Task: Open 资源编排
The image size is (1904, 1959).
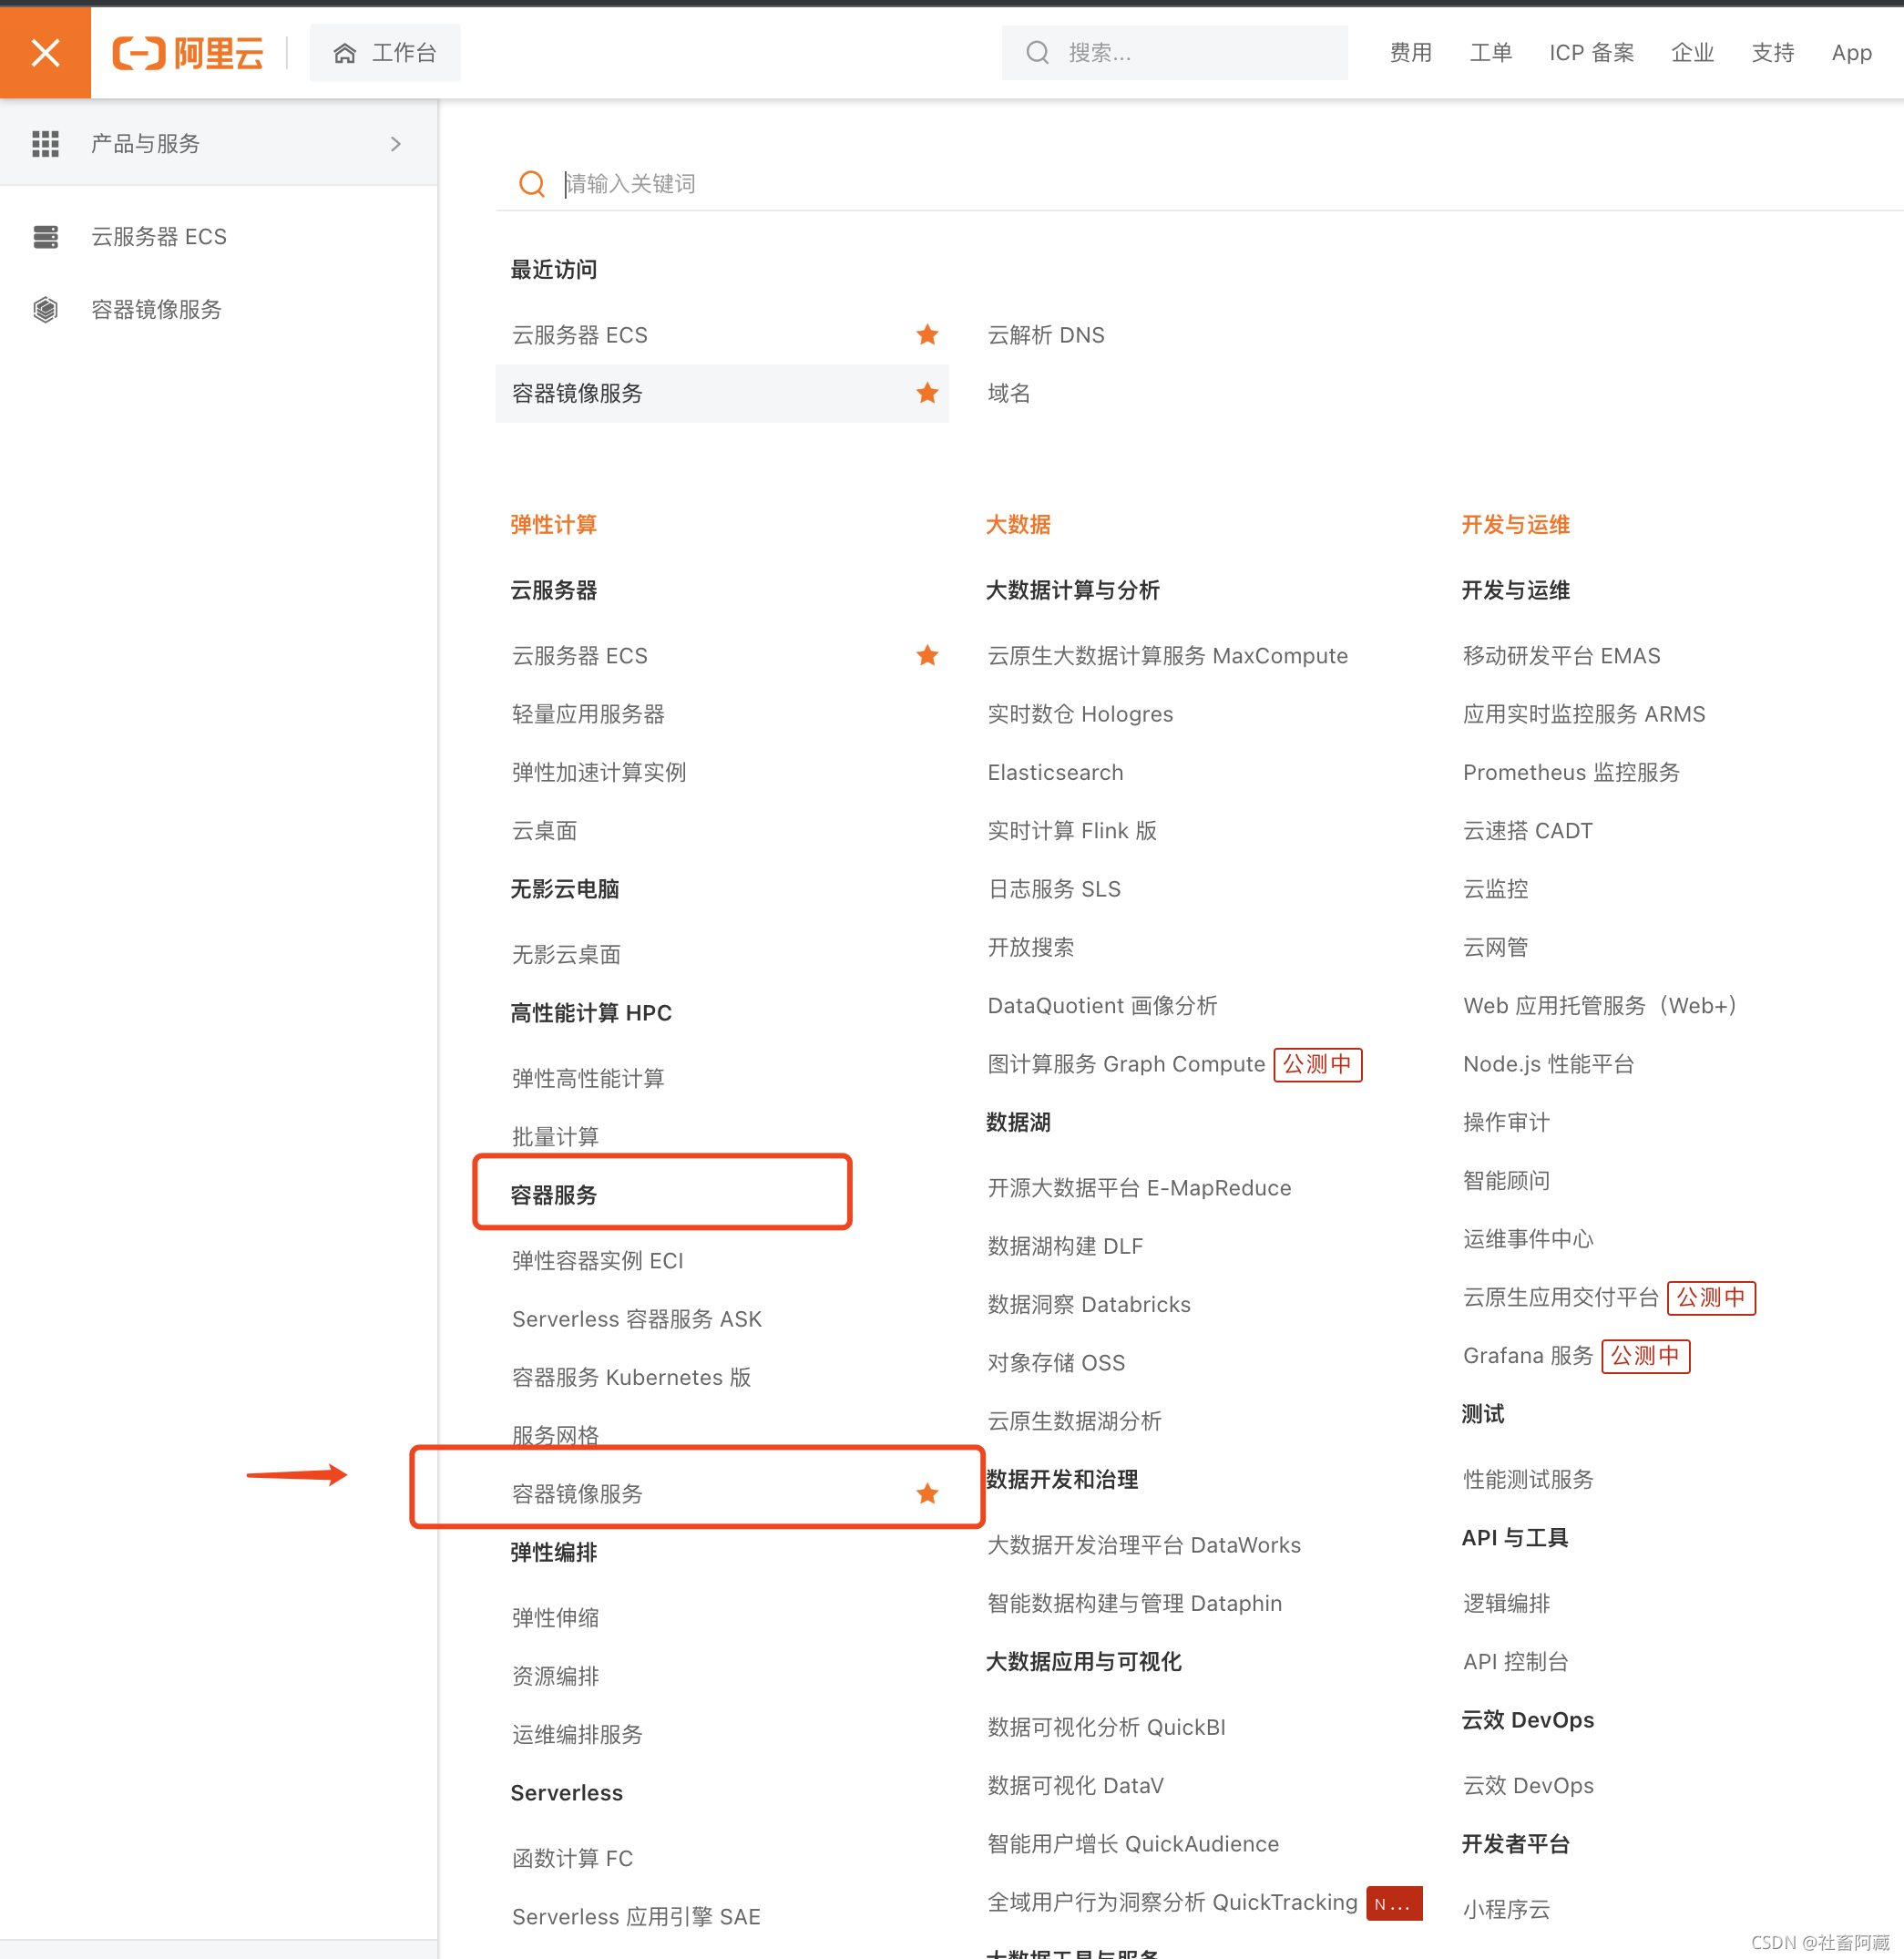Action: coord(555,1676)
